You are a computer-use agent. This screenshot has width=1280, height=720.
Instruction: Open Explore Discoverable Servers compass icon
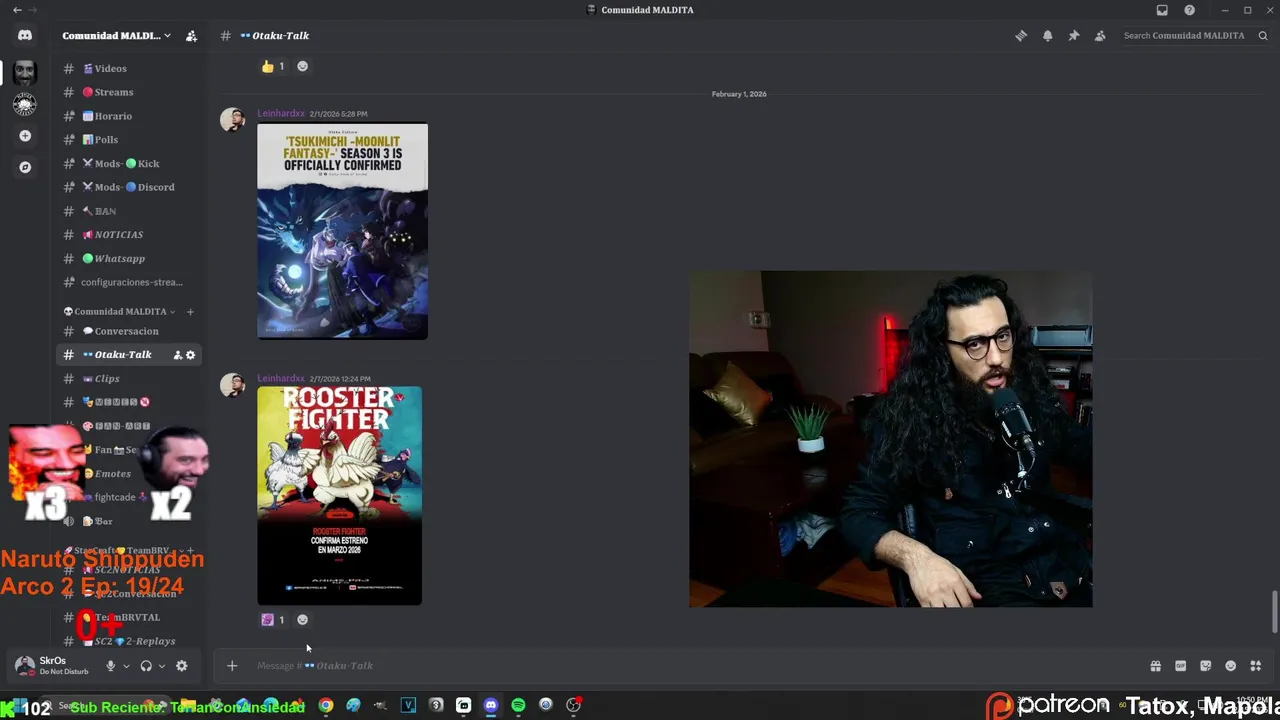25,167
